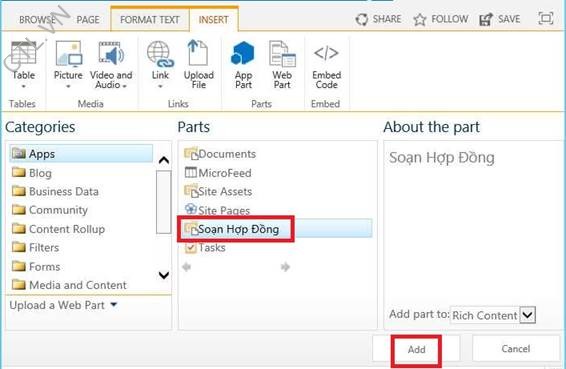Image resolution: width=566 pixels, height=369 pixels.
Task: Select the Media and Content category
Action: [69, 285]
